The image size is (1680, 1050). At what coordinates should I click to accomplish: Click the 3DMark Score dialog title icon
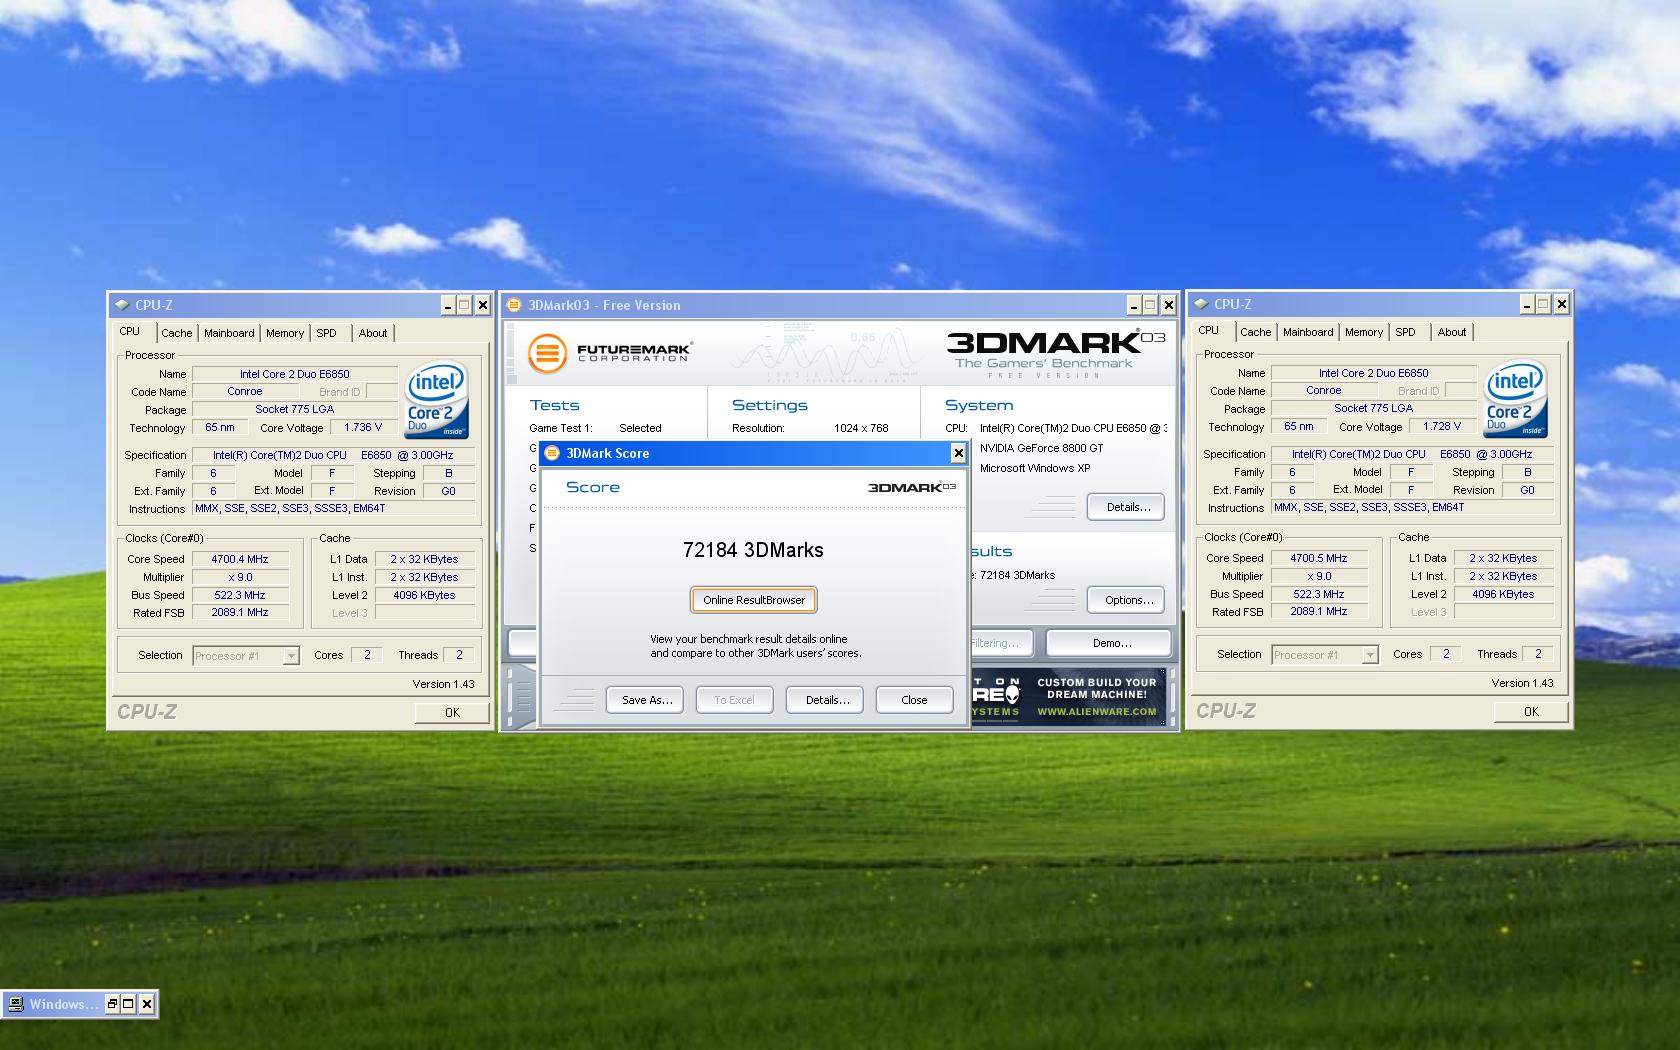552,453
